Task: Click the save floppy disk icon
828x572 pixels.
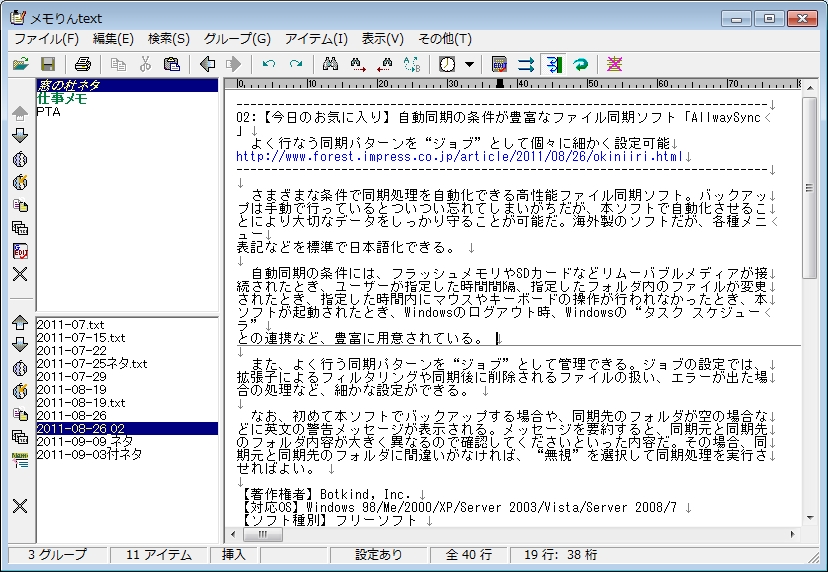Action: pyautogui.click(x=48, y=64)
